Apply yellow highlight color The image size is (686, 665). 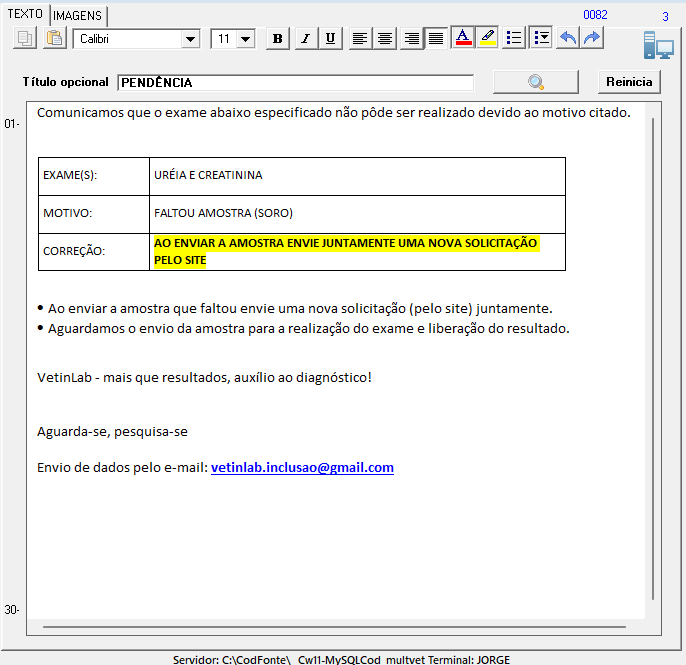(x=487, y=39)
